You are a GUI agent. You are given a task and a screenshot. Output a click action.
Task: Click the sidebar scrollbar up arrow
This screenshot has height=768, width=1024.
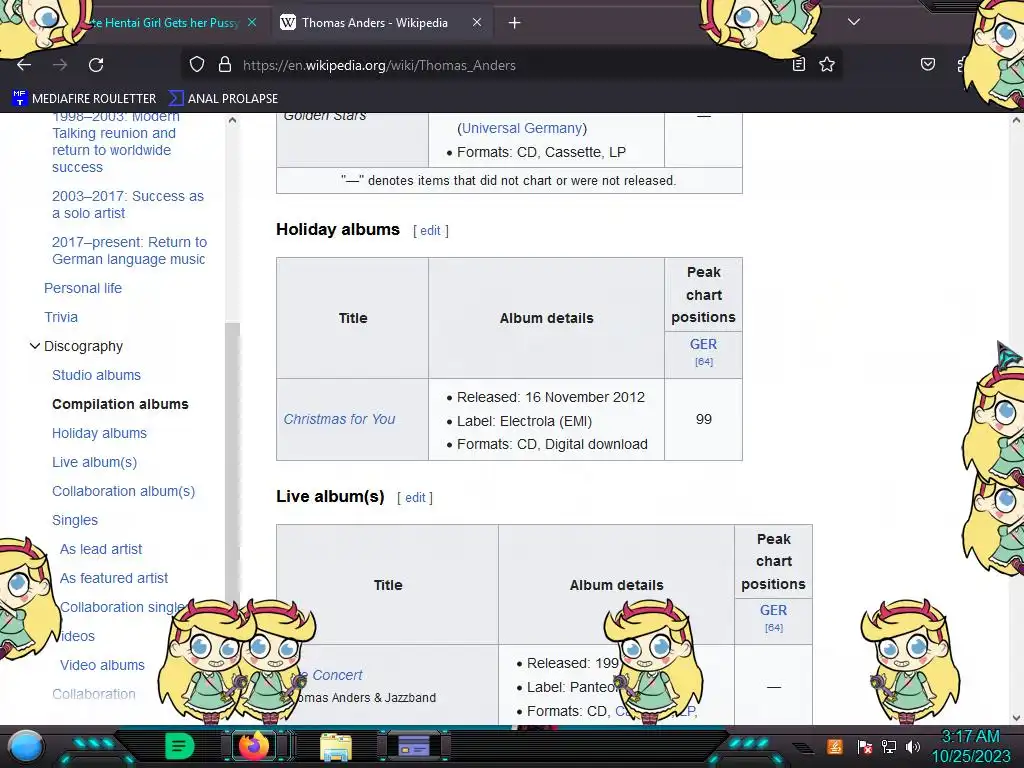click(x=232, y=120)
